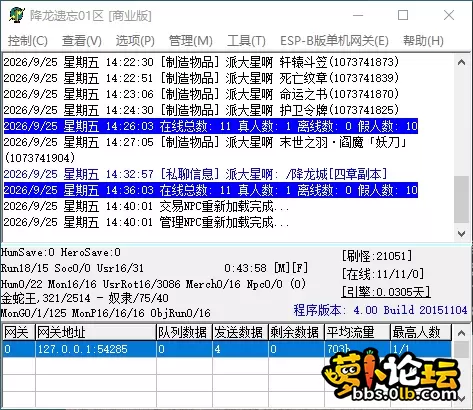Select the log line 护卫令牌(1073741825)

(201, 110)
